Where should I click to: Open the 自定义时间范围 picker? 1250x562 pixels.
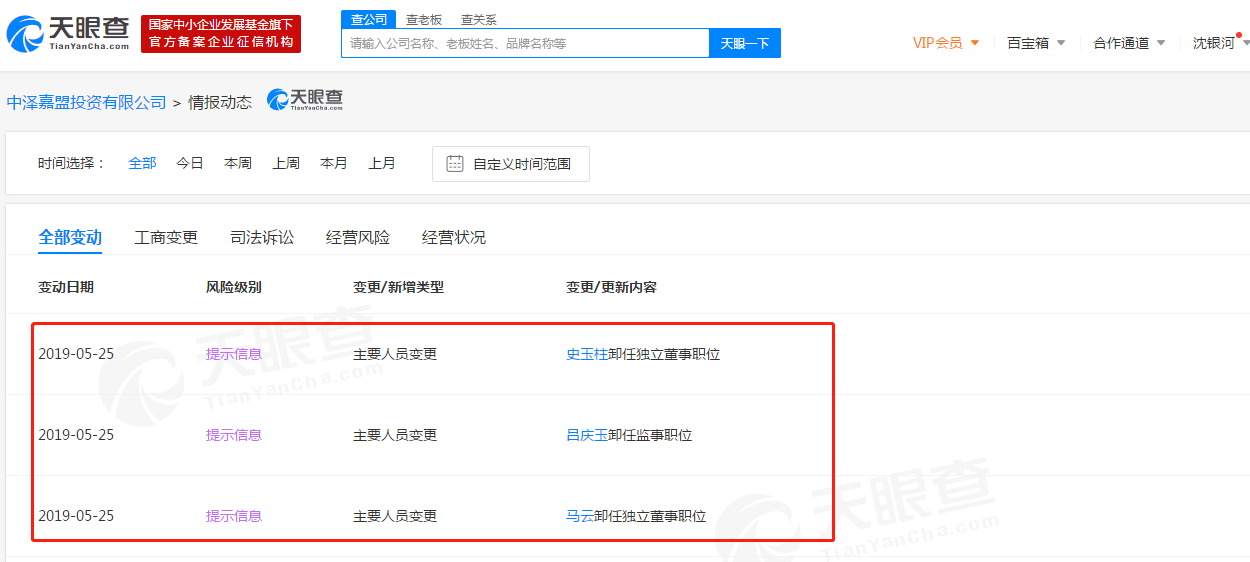pos(511,164)
